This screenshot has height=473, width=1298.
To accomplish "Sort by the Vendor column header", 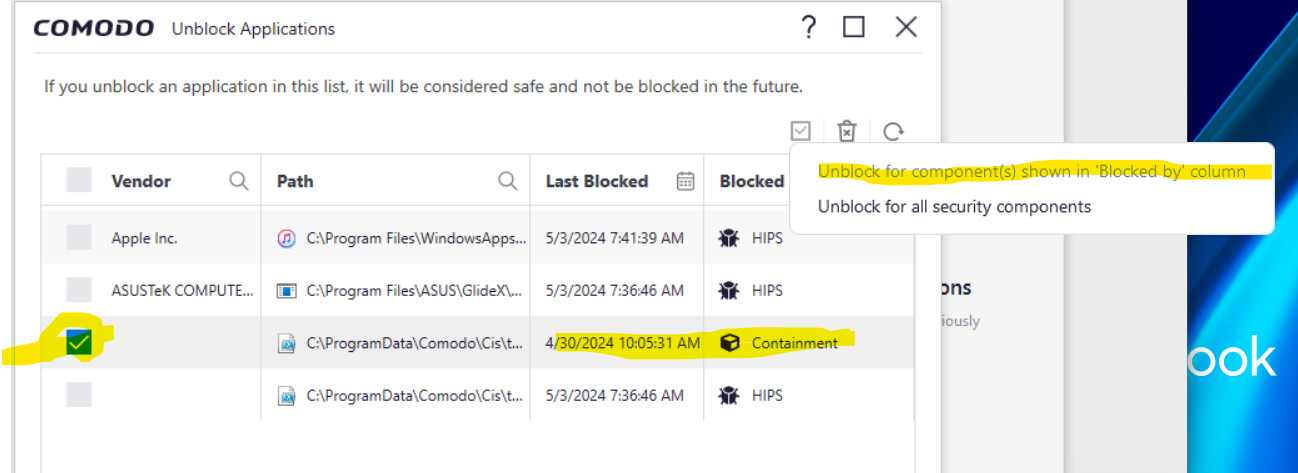I will coord(141,181).
